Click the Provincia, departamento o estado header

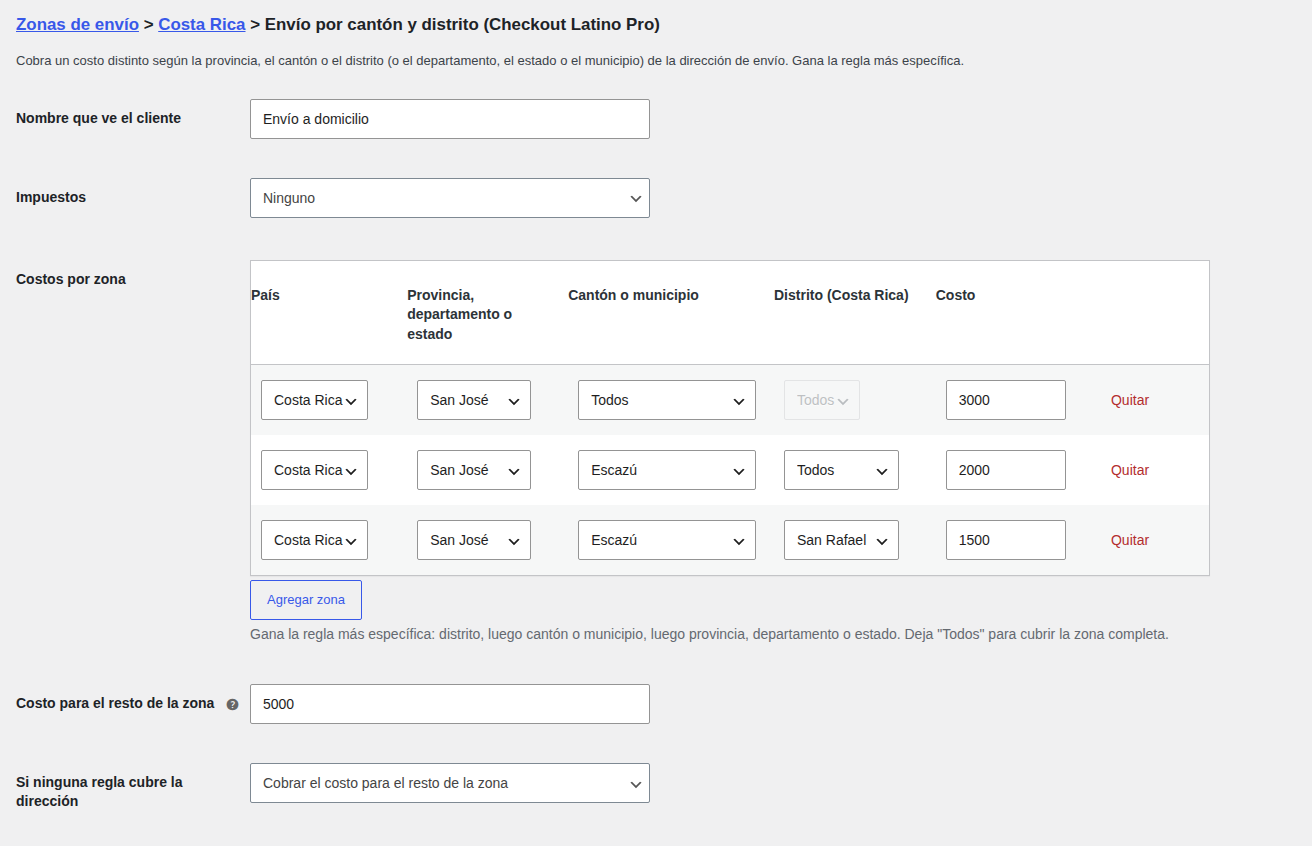(x=459, y=315)
